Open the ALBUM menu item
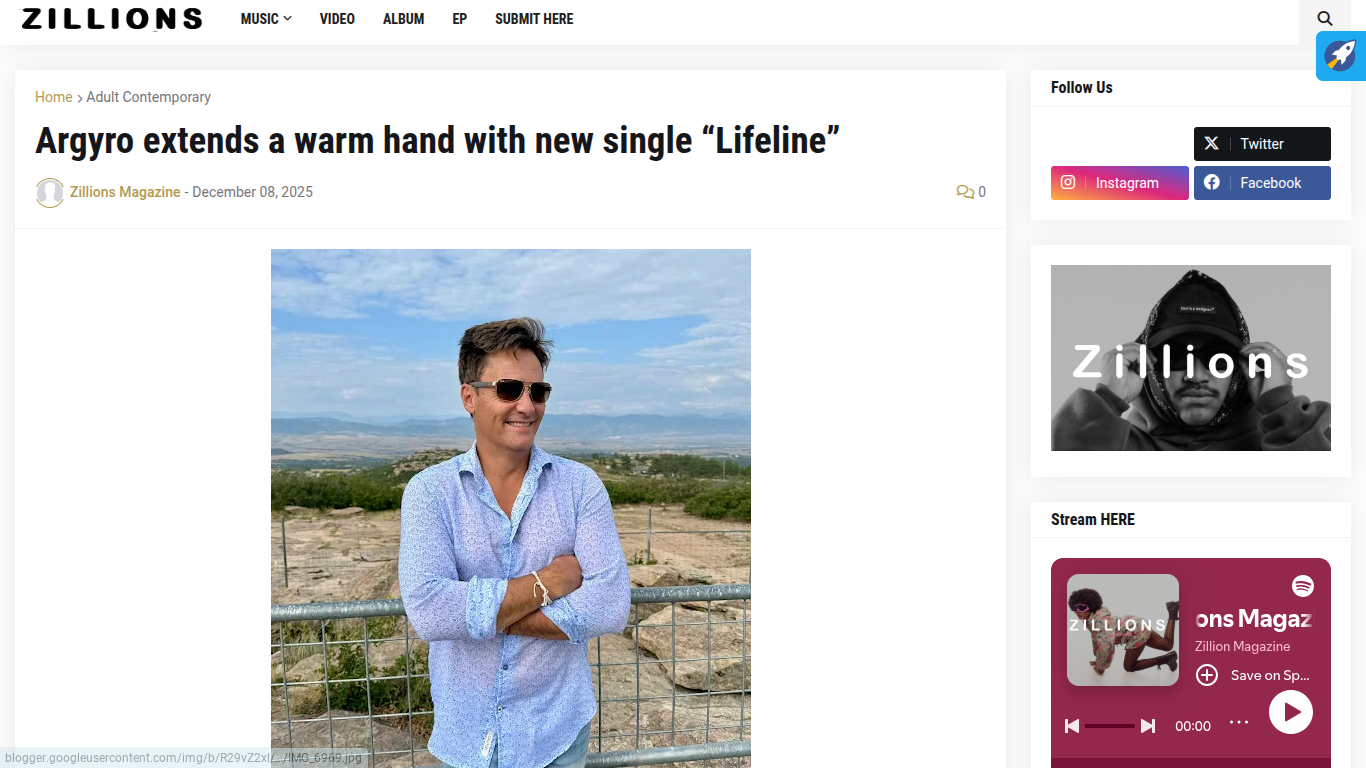Screen dimensions: 1366x768 pos(404,19)
